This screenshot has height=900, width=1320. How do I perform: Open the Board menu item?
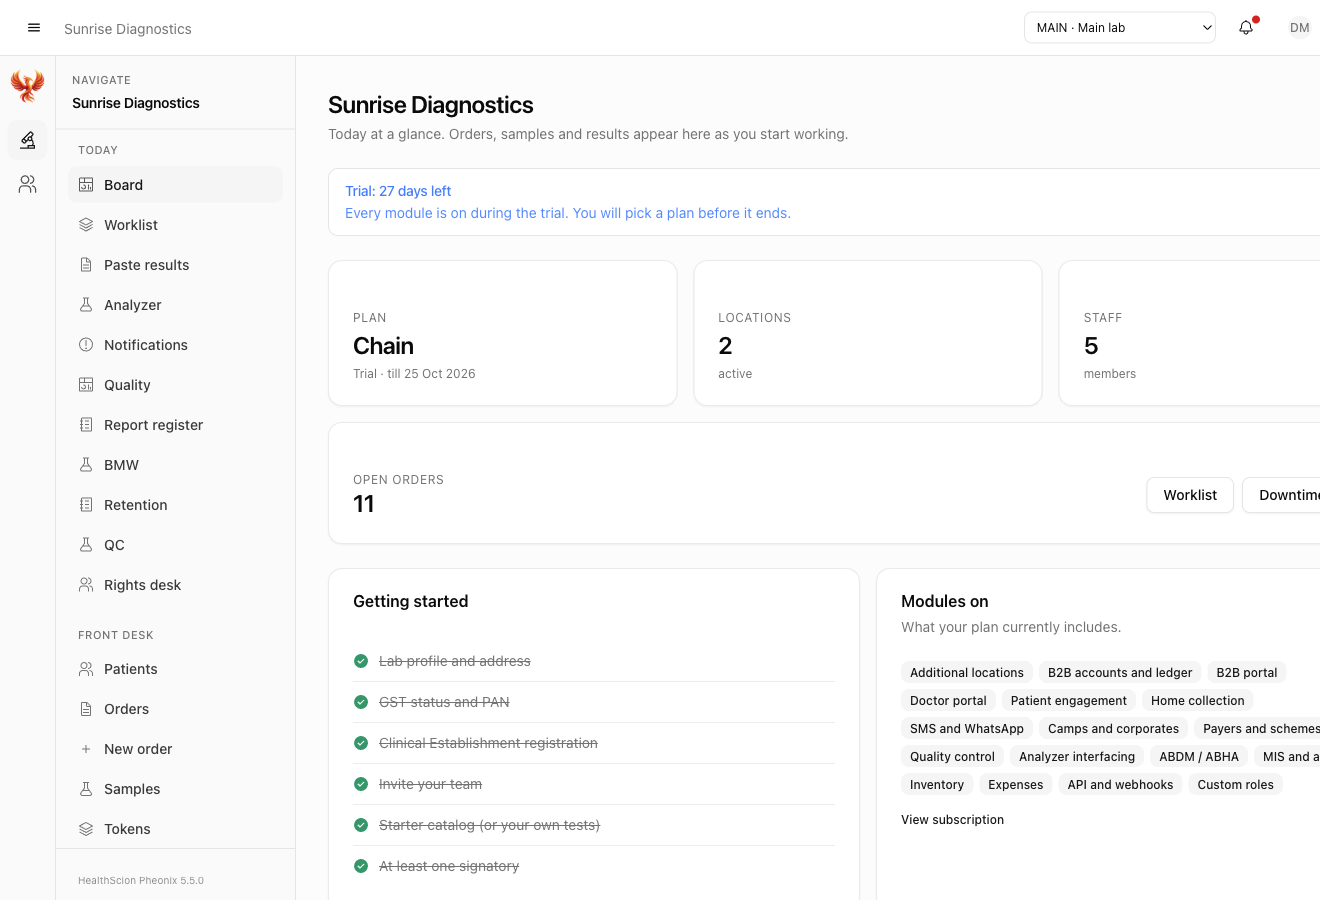coord(176,185)
